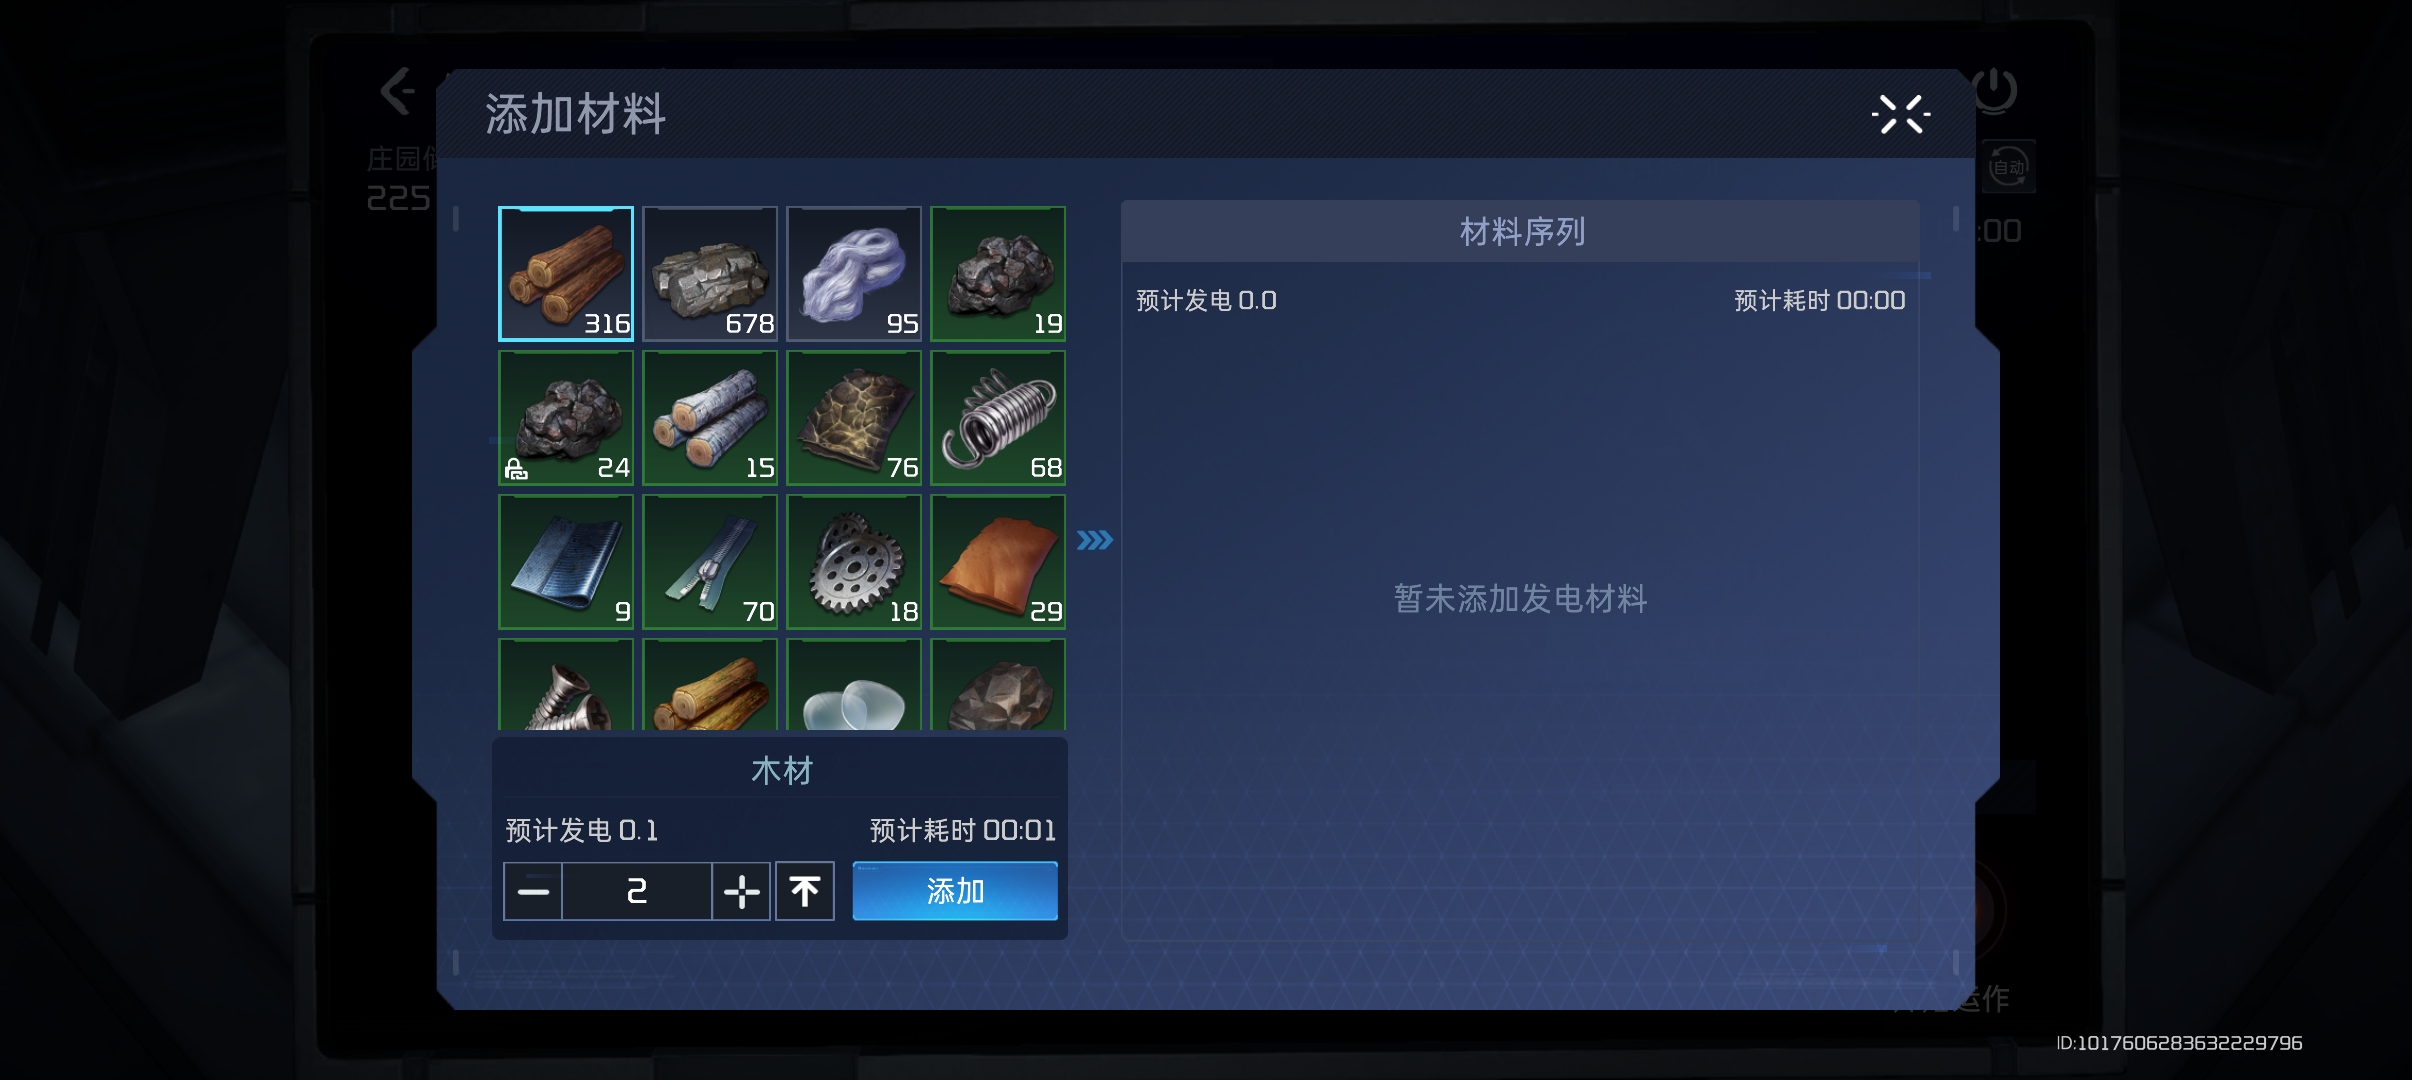
Task: Decrease quantity with the minus button
Action: (533, 891)
